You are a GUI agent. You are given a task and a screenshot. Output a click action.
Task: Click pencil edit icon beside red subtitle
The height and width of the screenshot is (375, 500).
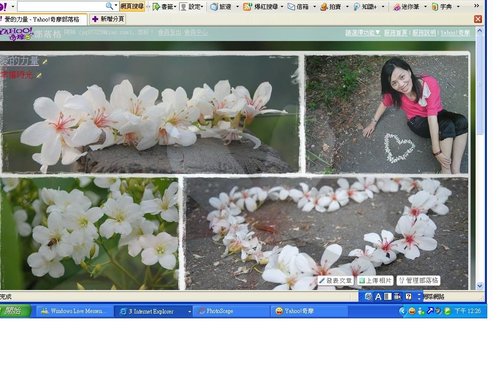pos(39,76)
